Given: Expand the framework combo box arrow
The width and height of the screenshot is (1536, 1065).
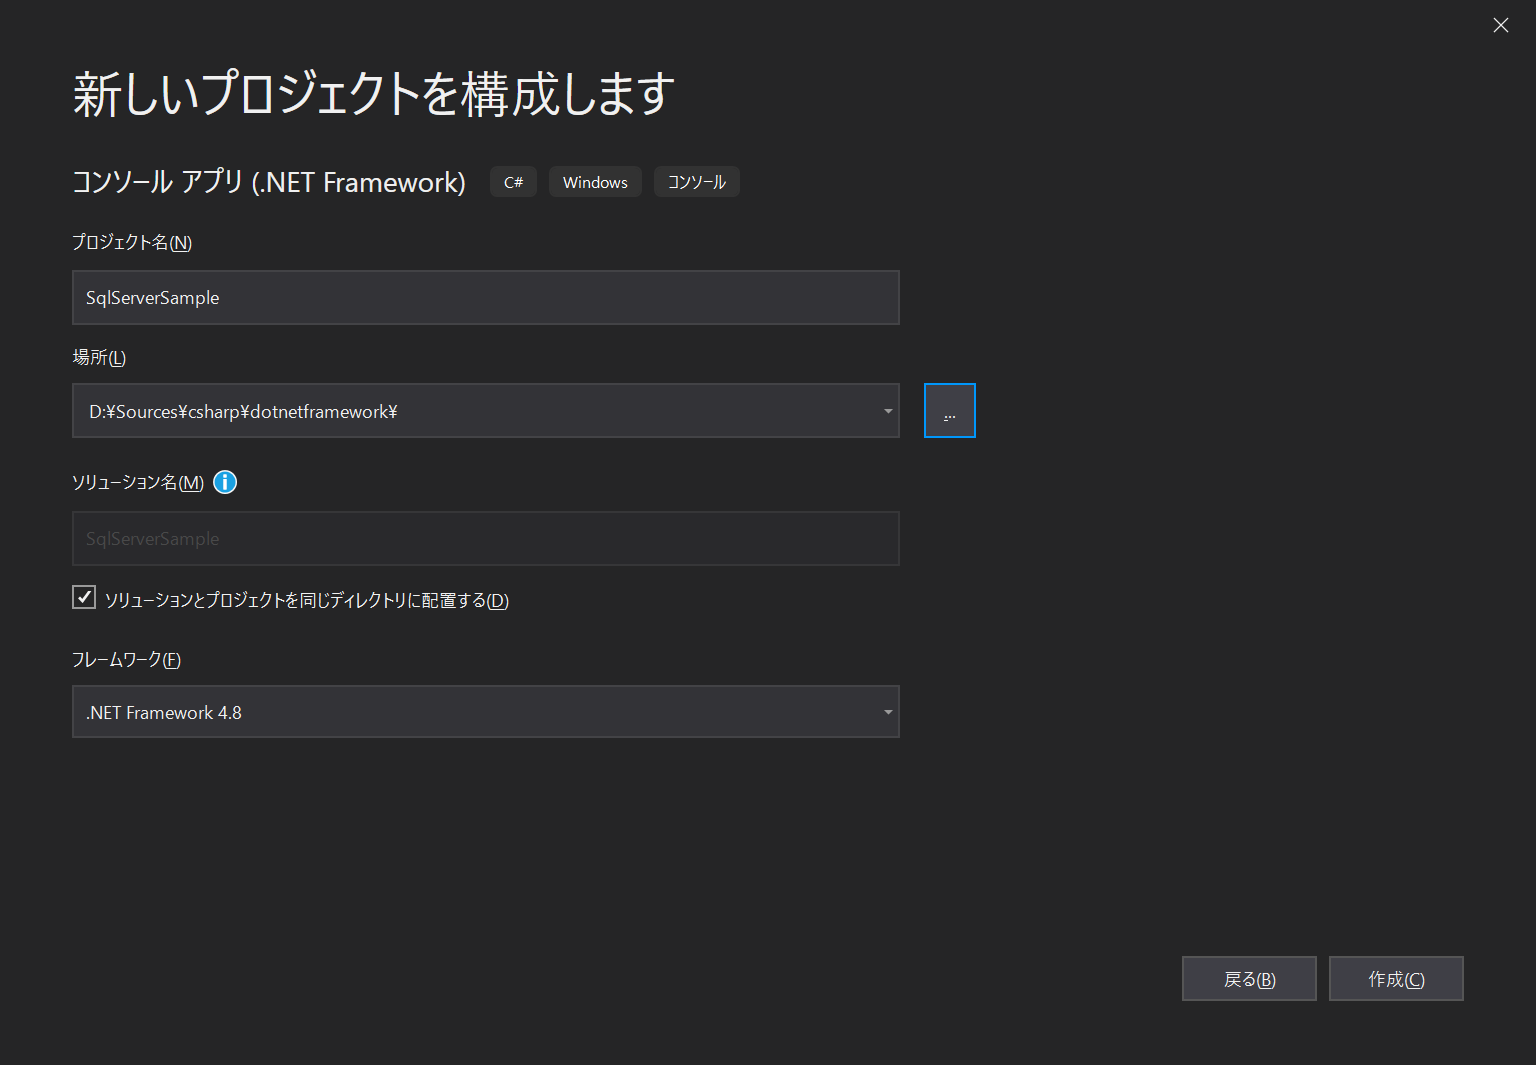Looking at the screenshot, I should (x=886, y=711).
